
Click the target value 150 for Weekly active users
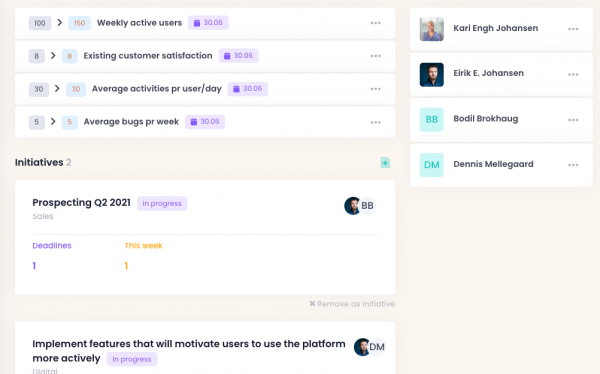80,23
